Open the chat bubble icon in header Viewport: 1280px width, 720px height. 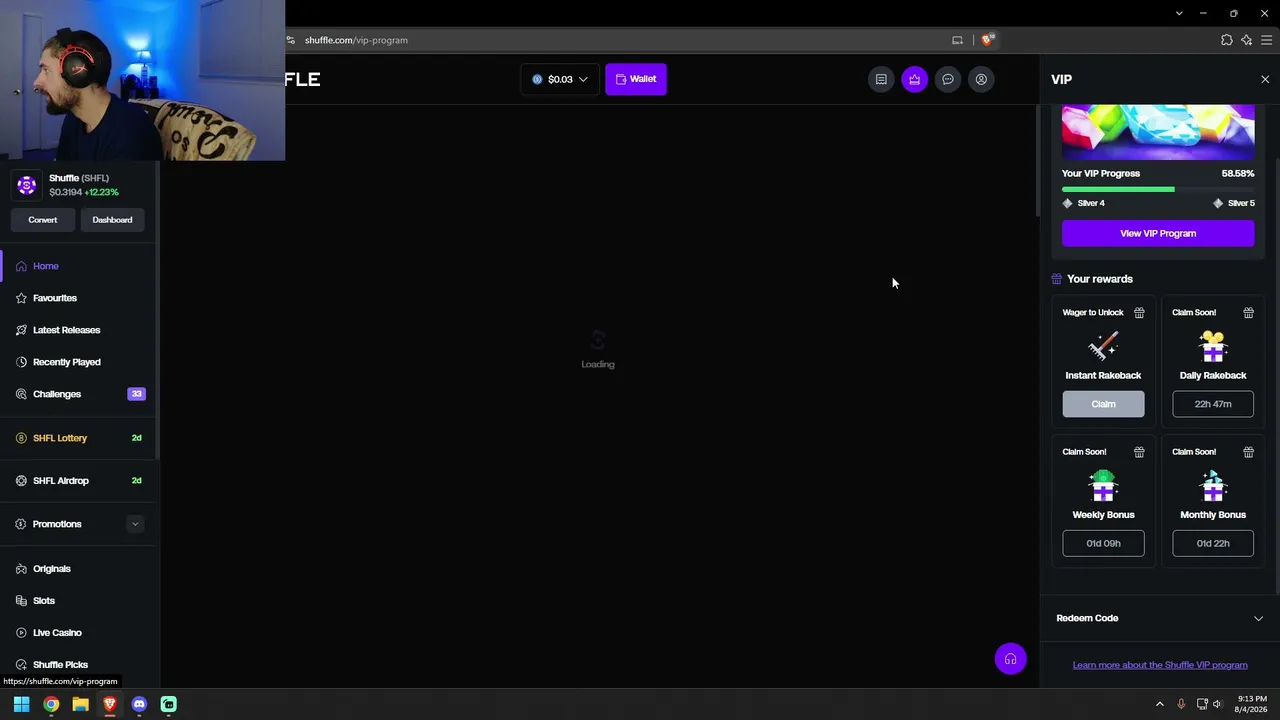[948, 79]
